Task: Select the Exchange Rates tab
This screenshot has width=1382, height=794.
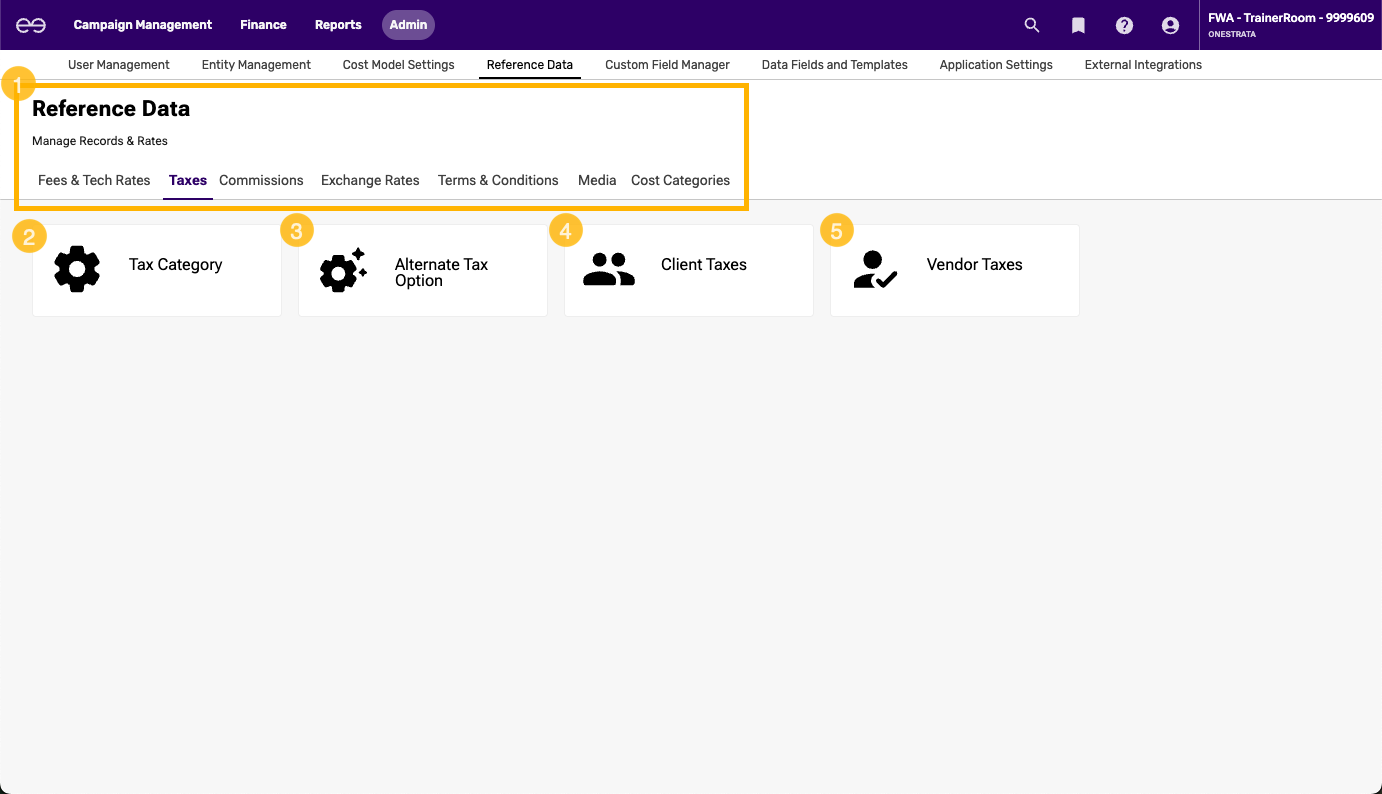Action: (x=370, y=181)
